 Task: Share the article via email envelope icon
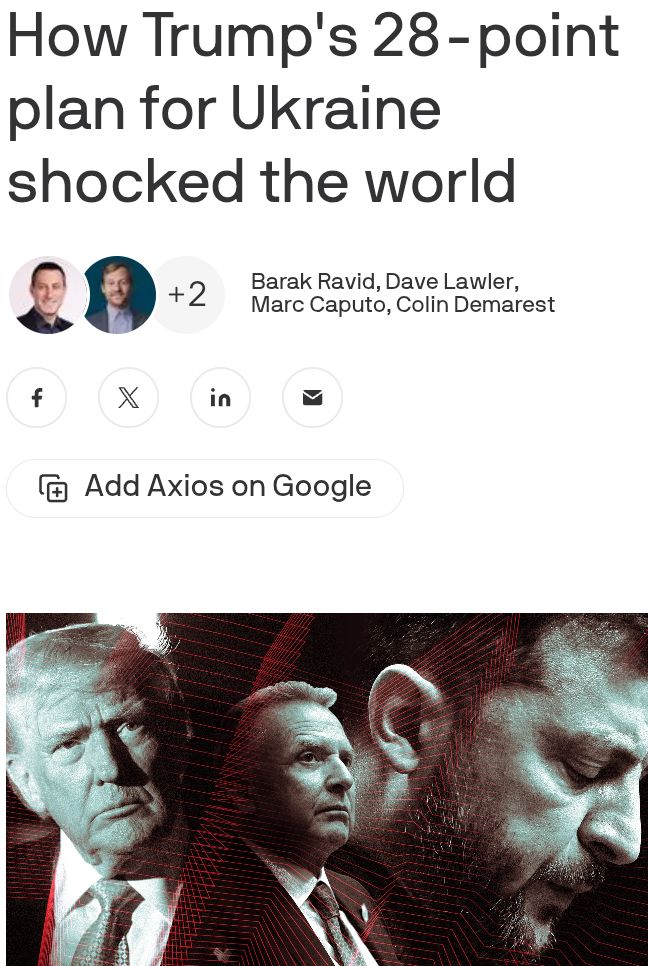[312, 397]
